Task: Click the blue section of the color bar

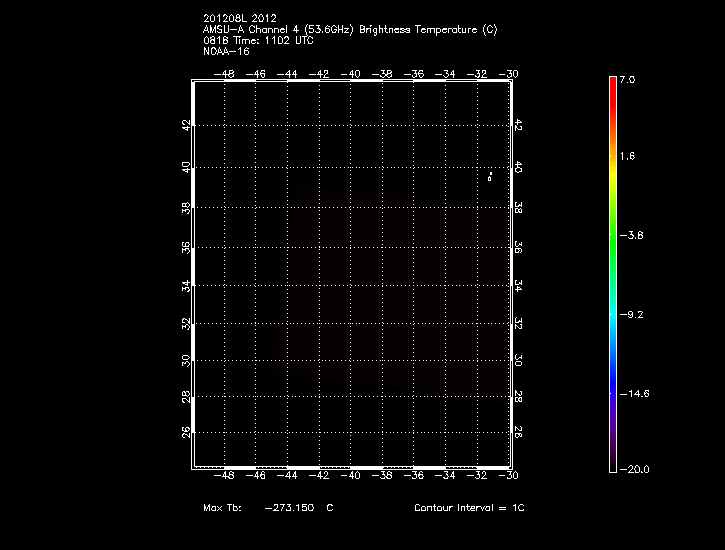Action: 612,370
